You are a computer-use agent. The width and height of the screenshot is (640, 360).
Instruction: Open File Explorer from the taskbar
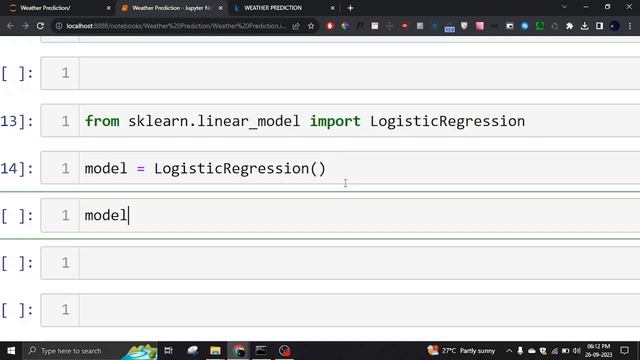point(215,351)
